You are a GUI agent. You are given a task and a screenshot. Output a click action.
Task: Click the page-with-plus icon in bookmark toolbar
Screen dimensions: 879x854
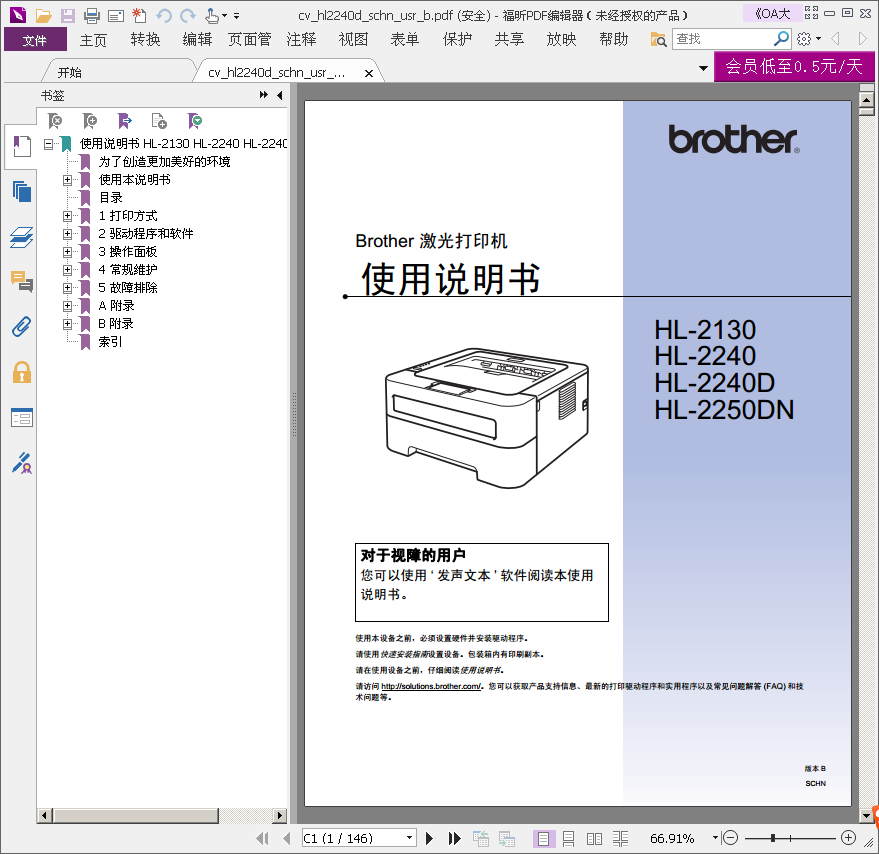(159, 121)
